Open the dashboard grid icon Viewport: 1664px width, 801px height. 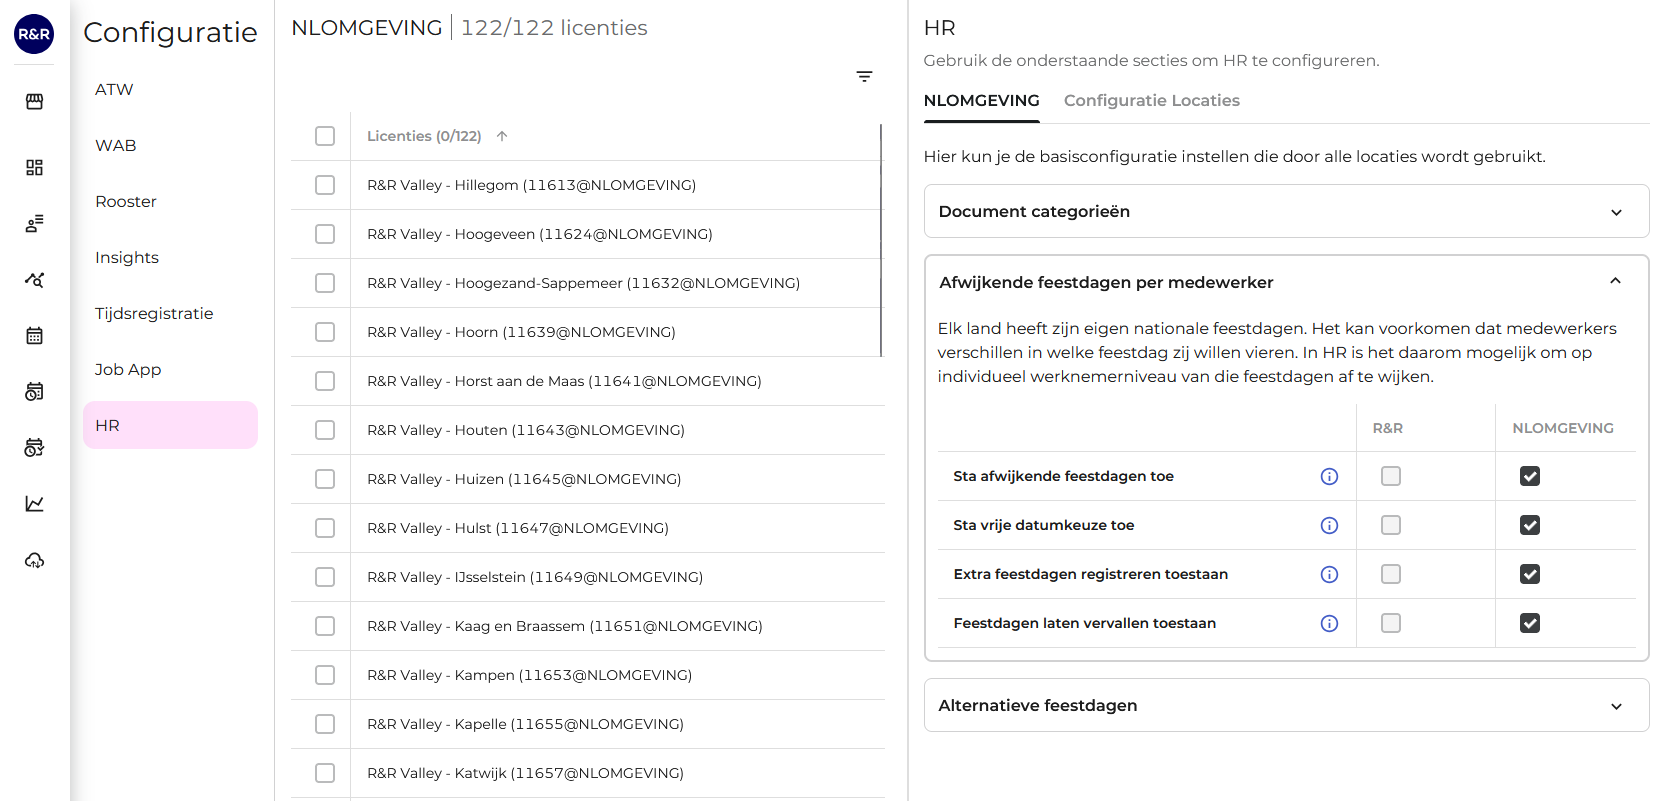click(34, 167)
